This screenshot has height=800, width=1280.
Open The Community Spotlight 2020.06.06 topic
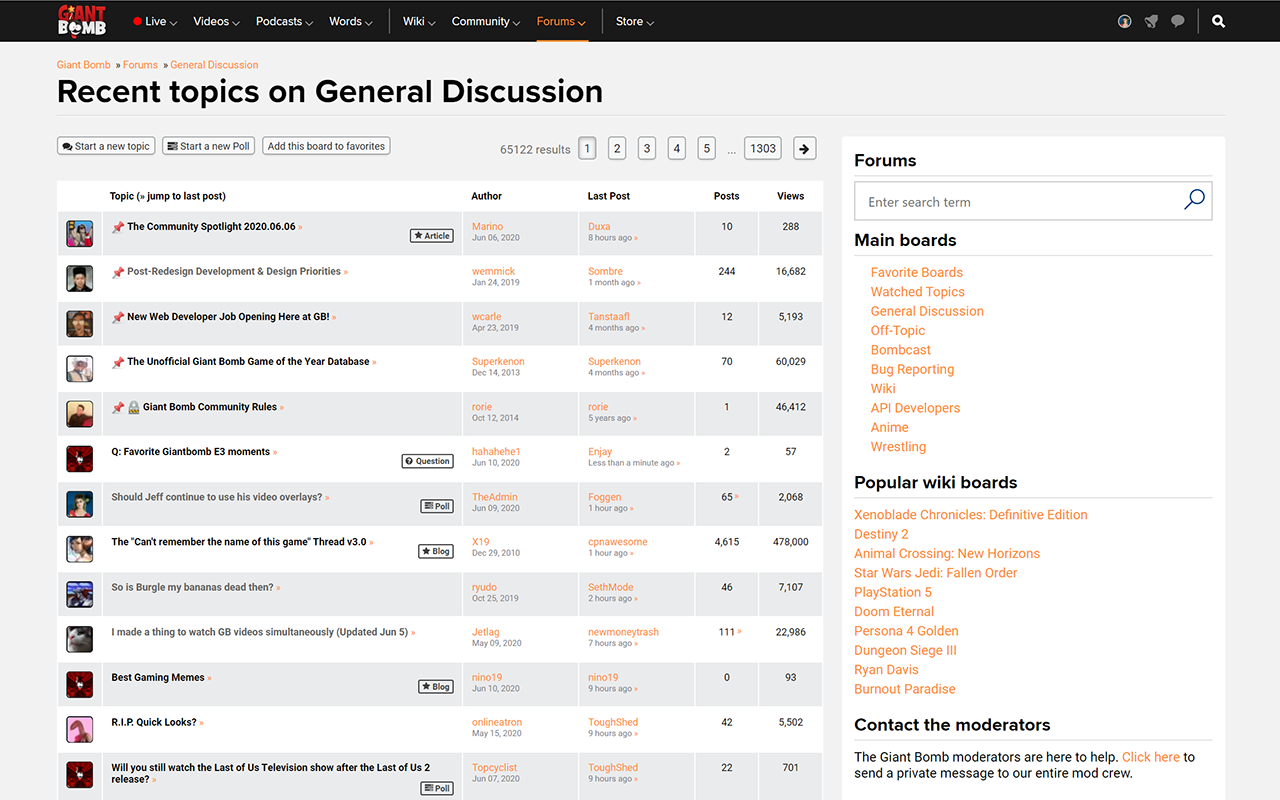211,227
